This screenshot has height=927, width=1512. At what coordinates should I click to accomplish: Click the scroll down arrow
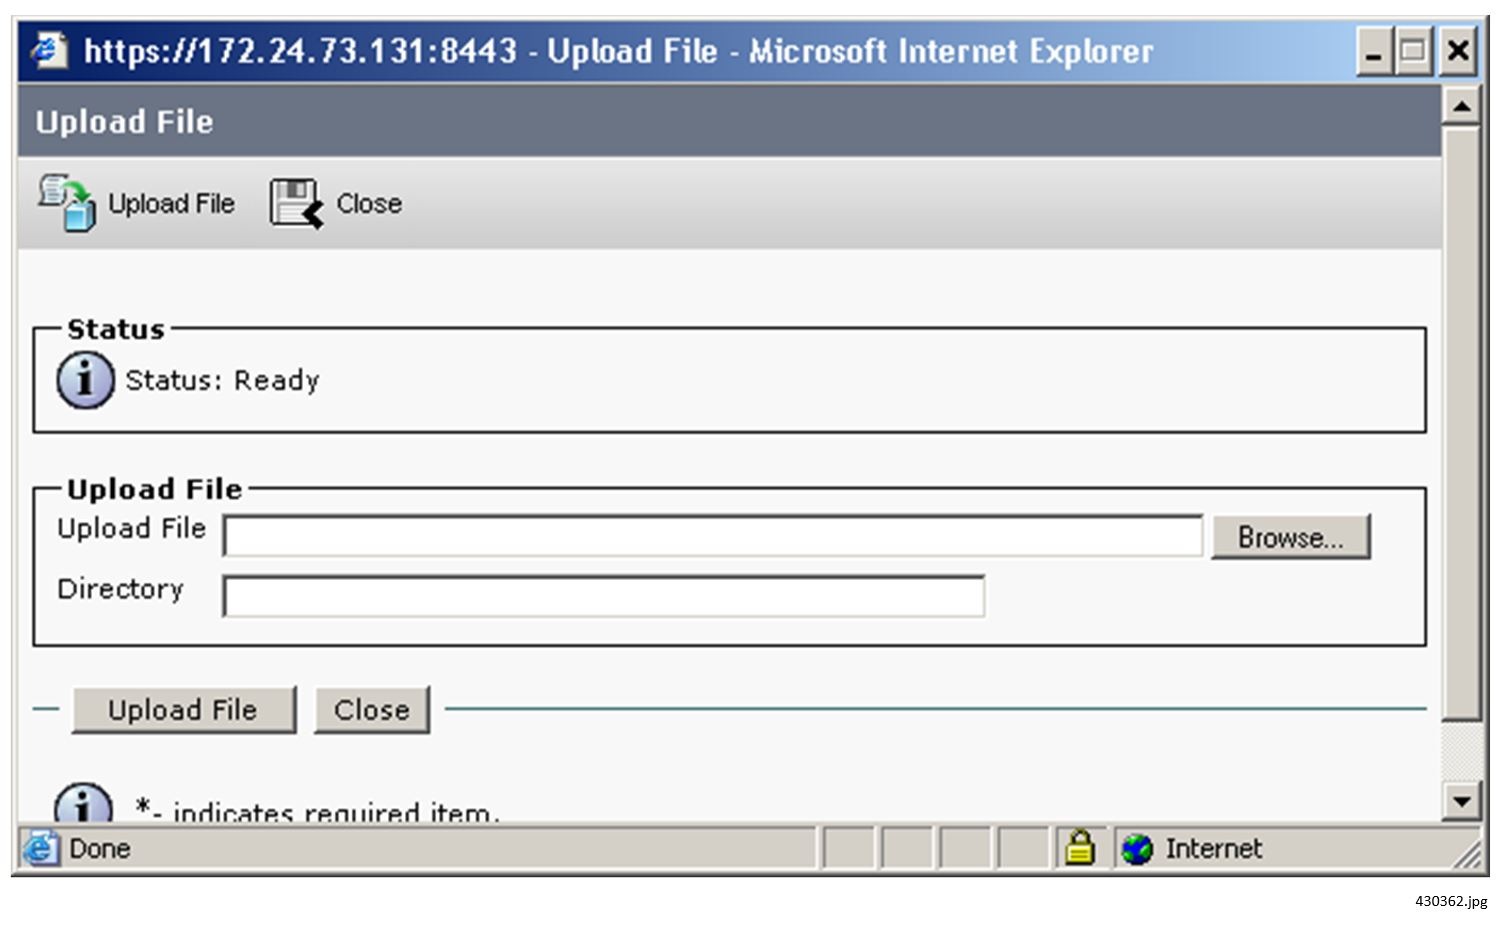tap(1462, 800)
